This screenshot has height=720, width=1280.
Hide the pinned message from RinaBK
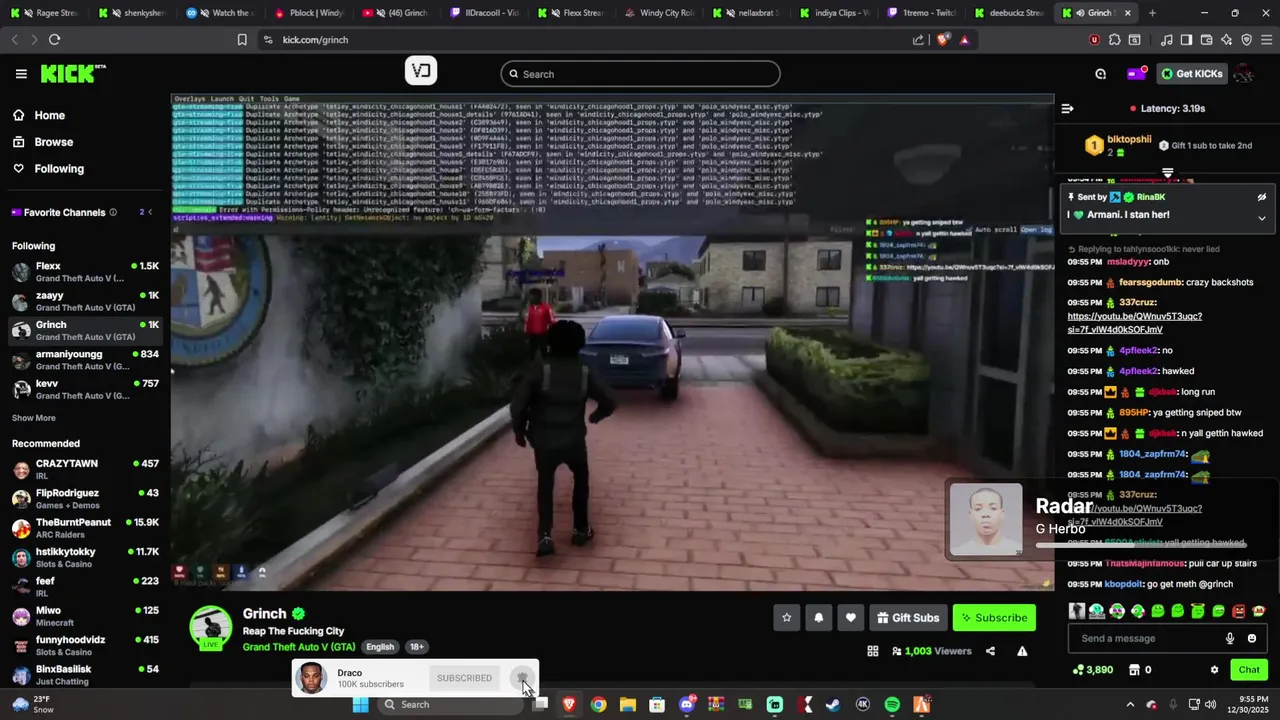(x=1261, y=197)
